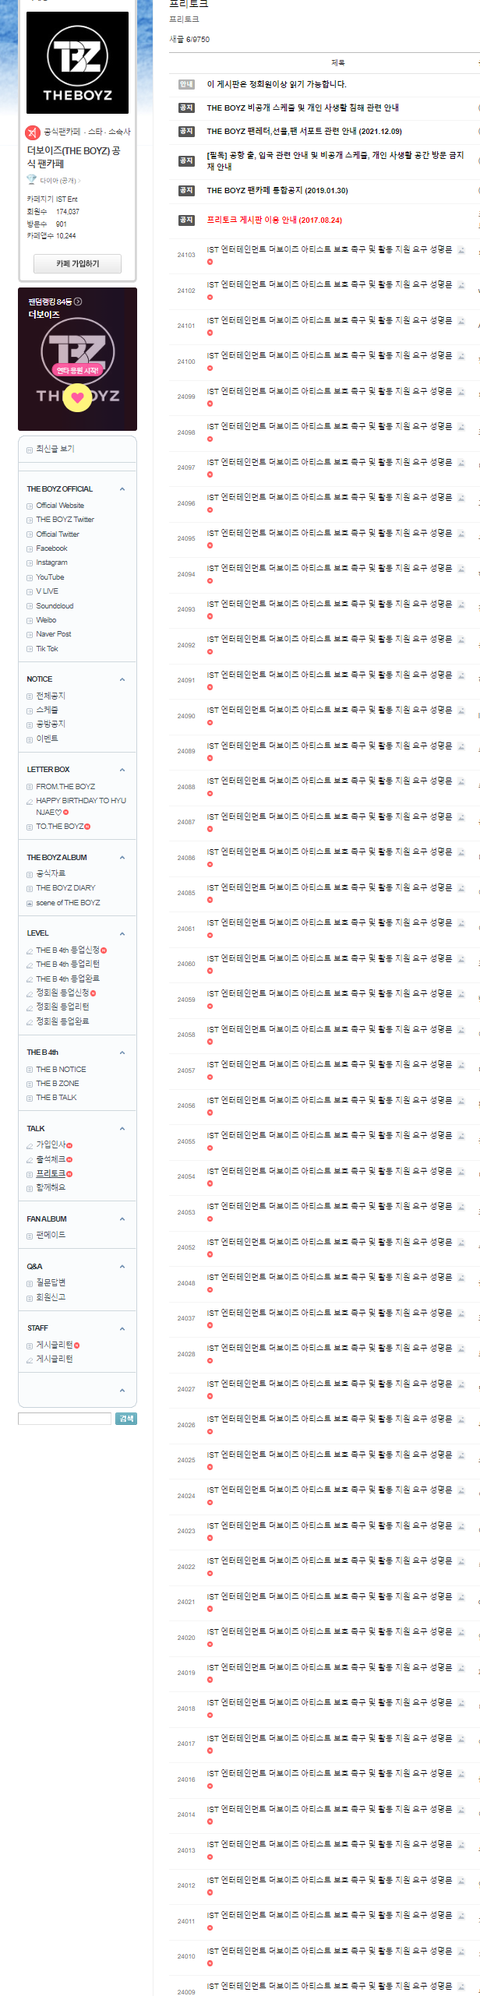Click the new-post red dot beside 프리토크
The height and width of the screenshot is (1996, 480).
[x=70, y=1173]
